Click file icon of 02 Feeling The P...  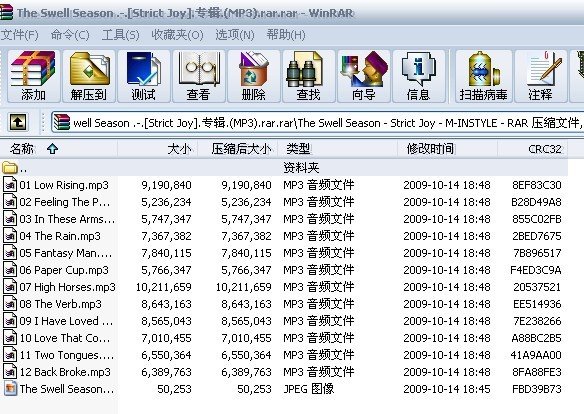(x=10, y=202)
